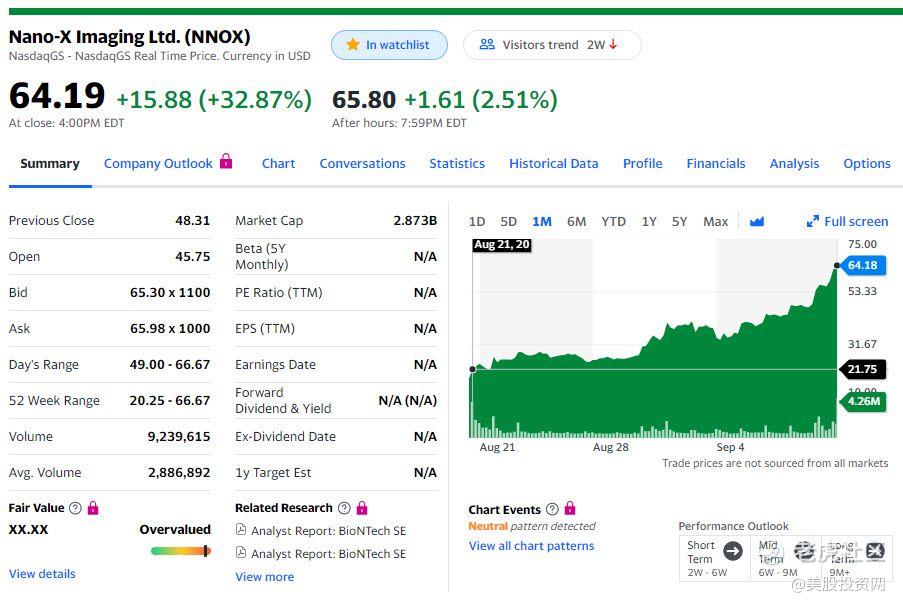Open the Financials tab
This screenshot has height=605, width=903.
(715, 163)
